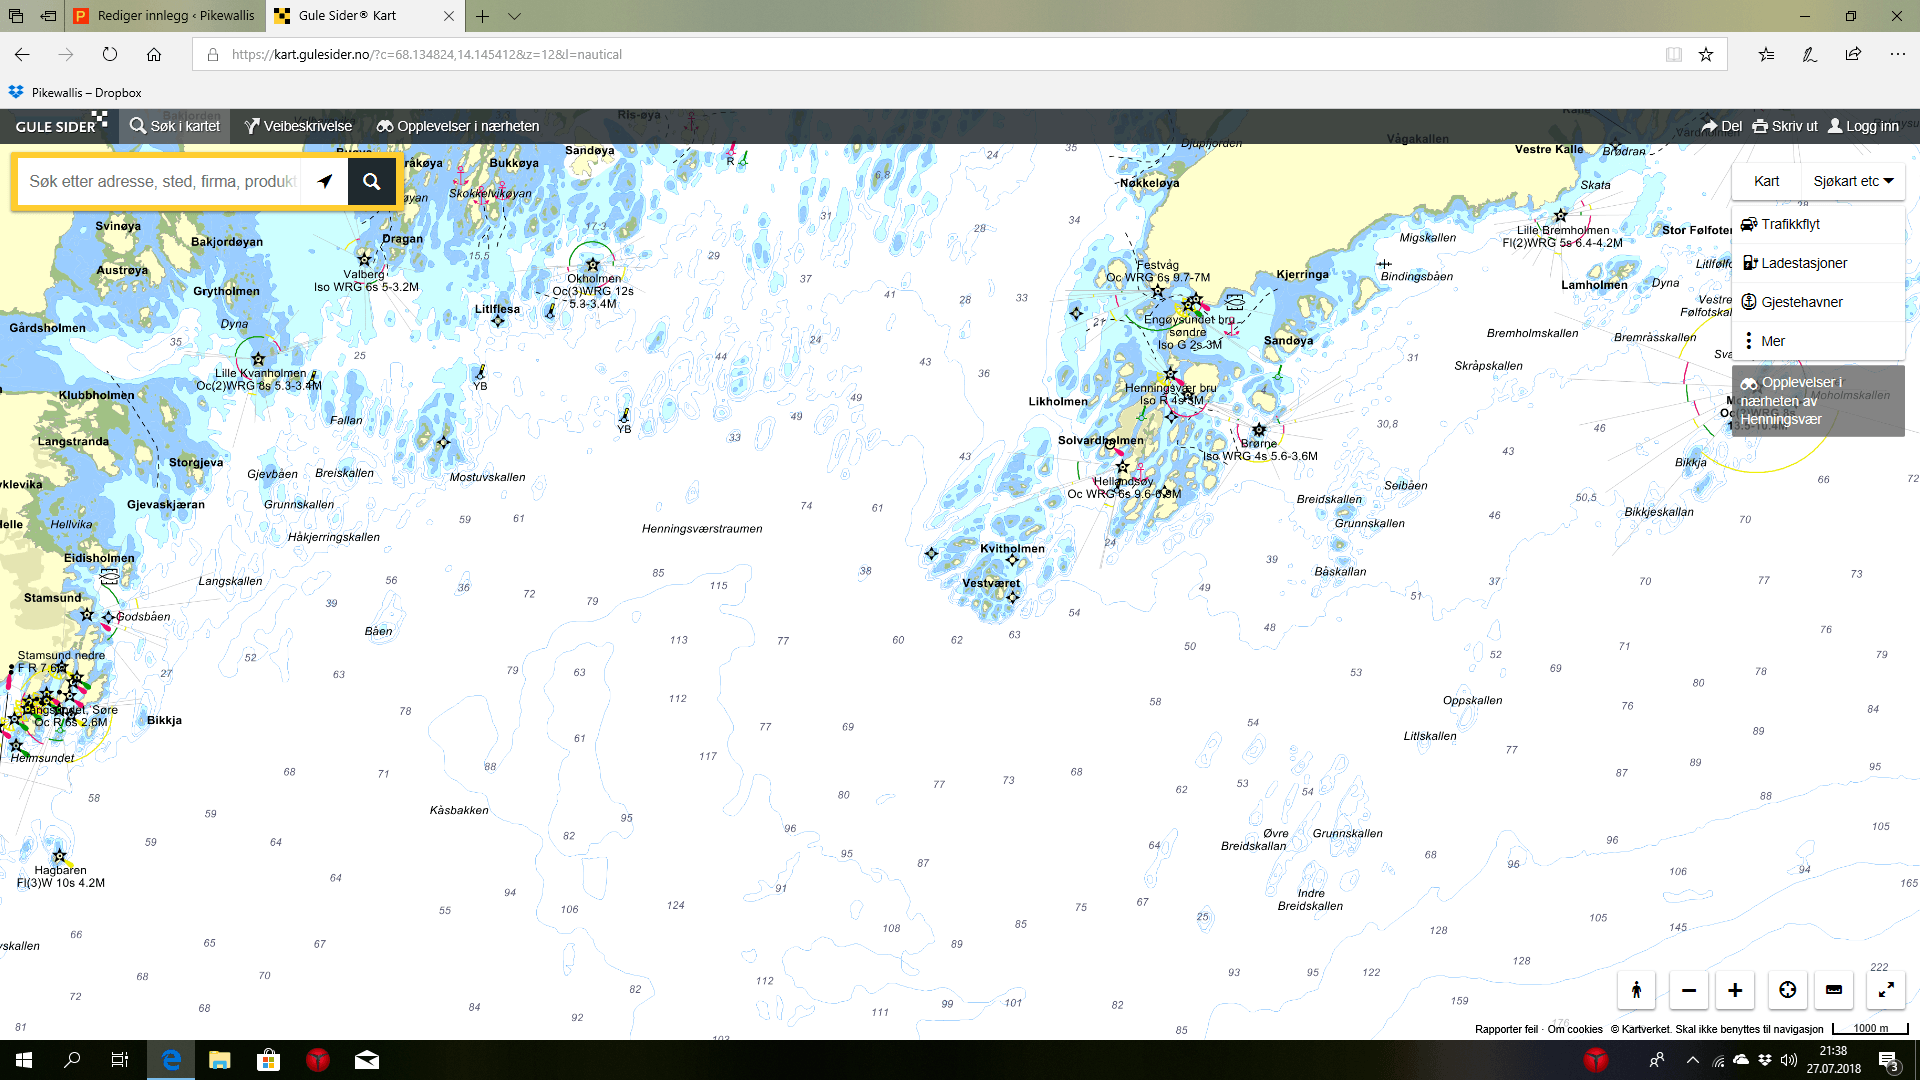Zoom out the map
The image size is (1920, 1080).
pyautogui.click(x=1688, y=990)
